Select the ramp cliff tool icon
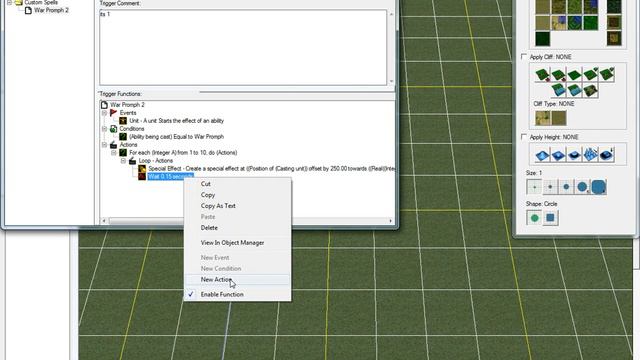This screenshot has height=360, width=640. coord(590,90)
